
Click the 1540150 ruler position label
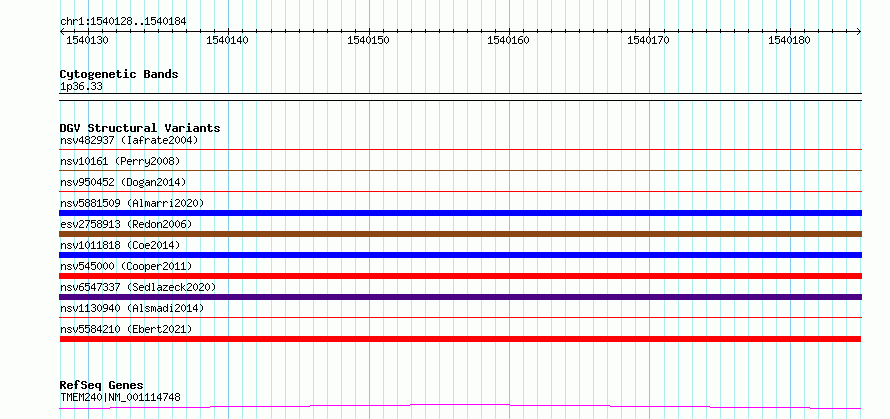tap(368, 40)
